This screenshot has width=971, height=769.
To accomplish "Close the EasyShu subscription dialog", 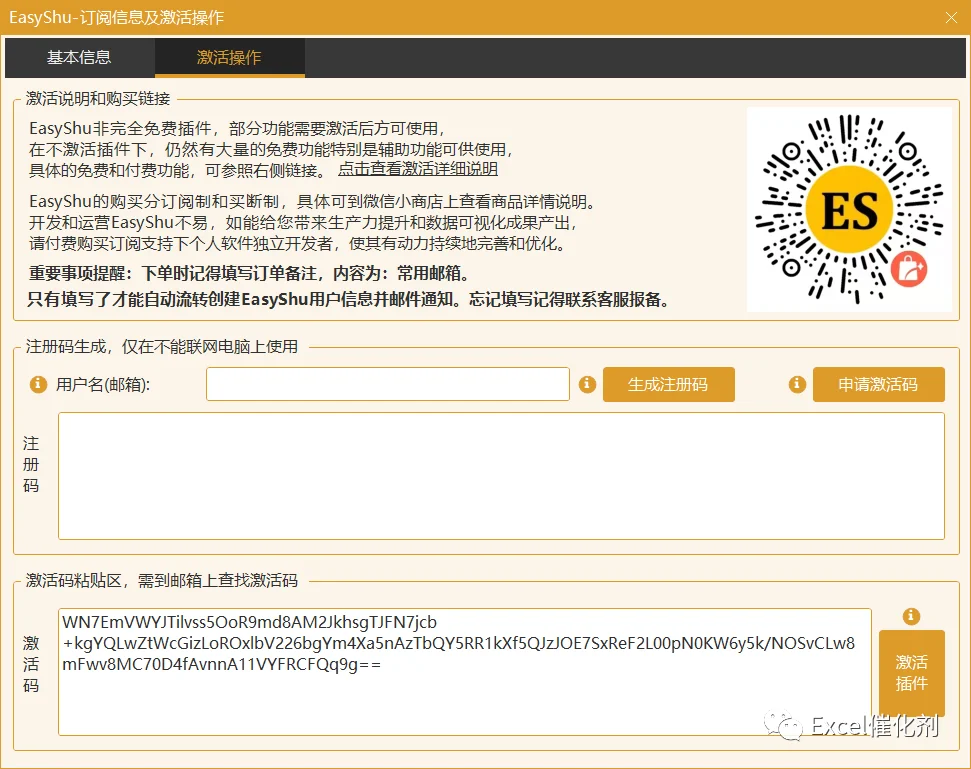I will tap(951, 17).
